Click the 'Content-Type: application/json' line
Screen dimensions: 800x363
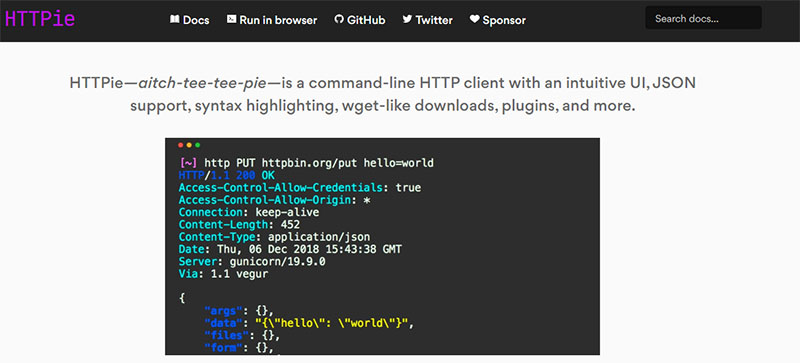pos(274,237)
